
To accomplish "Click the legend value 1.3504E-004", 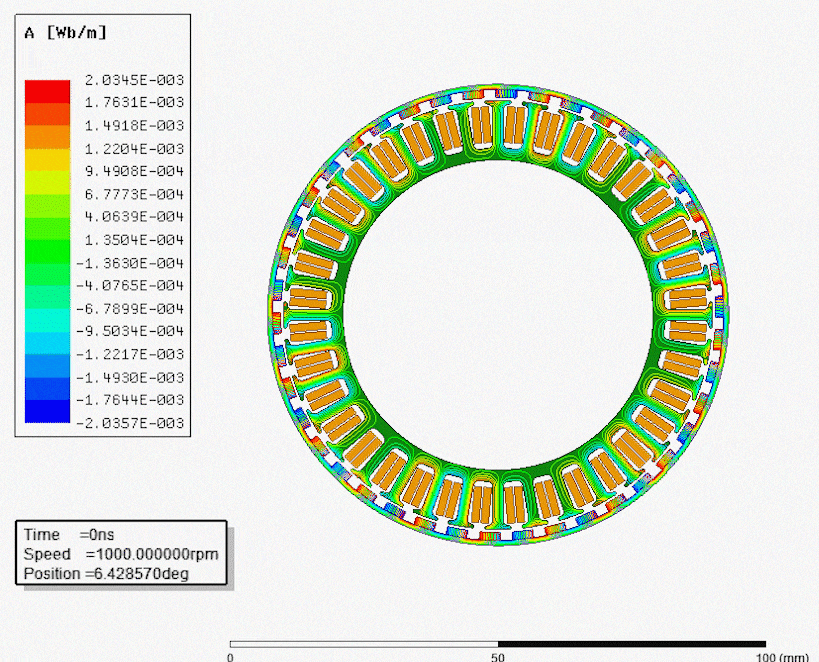I will click(x=134, y=240).
